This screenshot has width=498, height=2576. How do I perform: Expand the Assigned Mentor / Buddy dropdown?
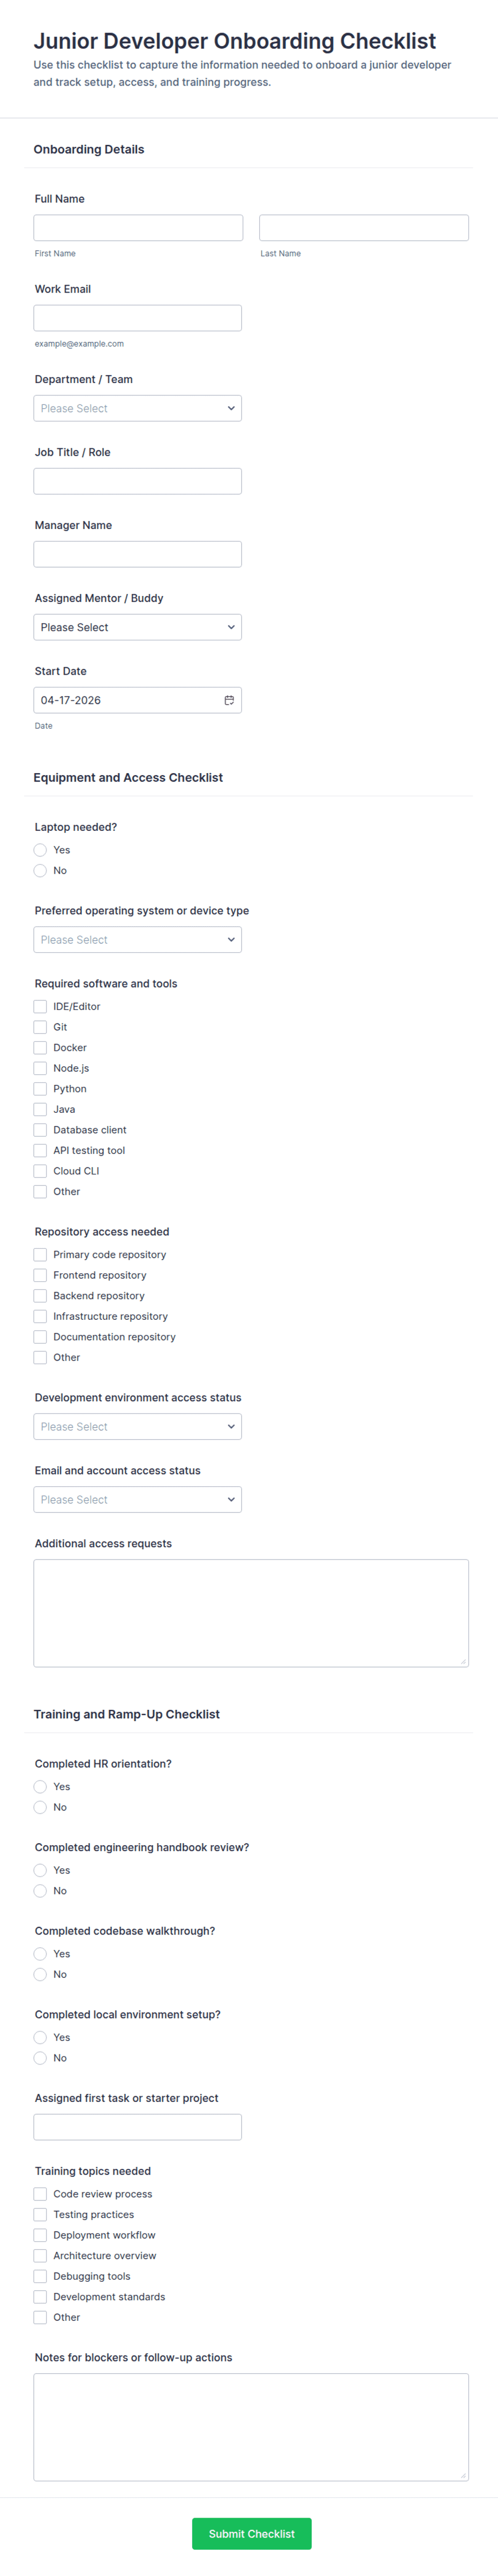pos(137,627)
